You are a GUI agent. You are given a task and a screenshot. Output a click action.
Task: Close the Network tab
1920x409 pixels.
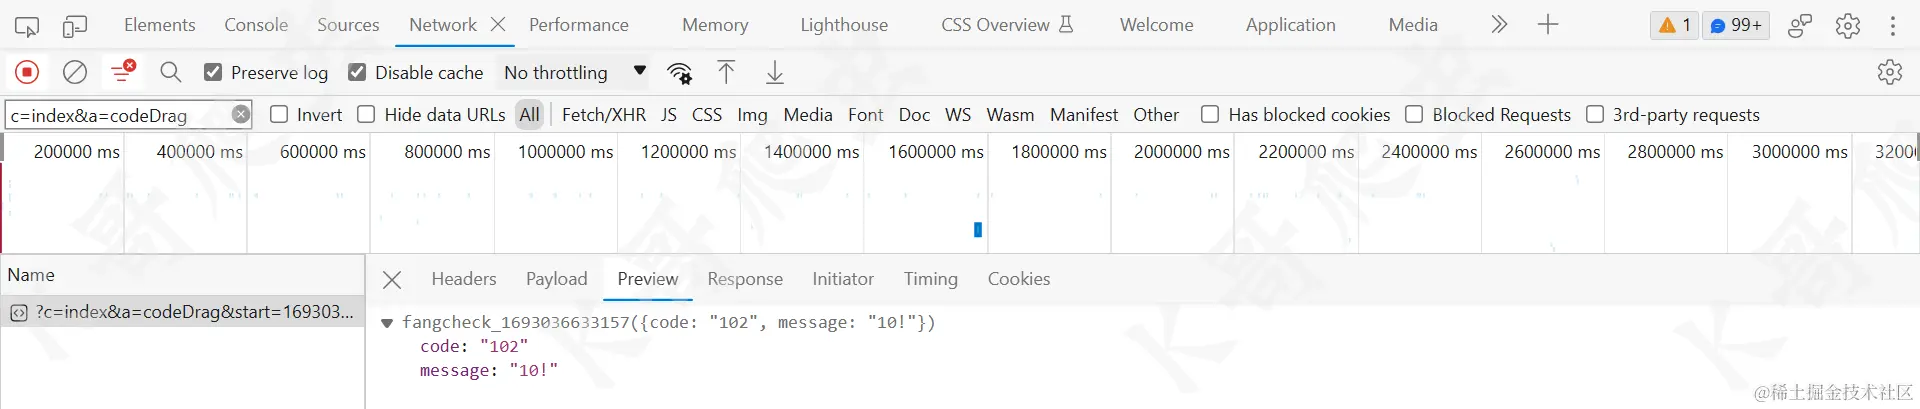tap(498, 24)
